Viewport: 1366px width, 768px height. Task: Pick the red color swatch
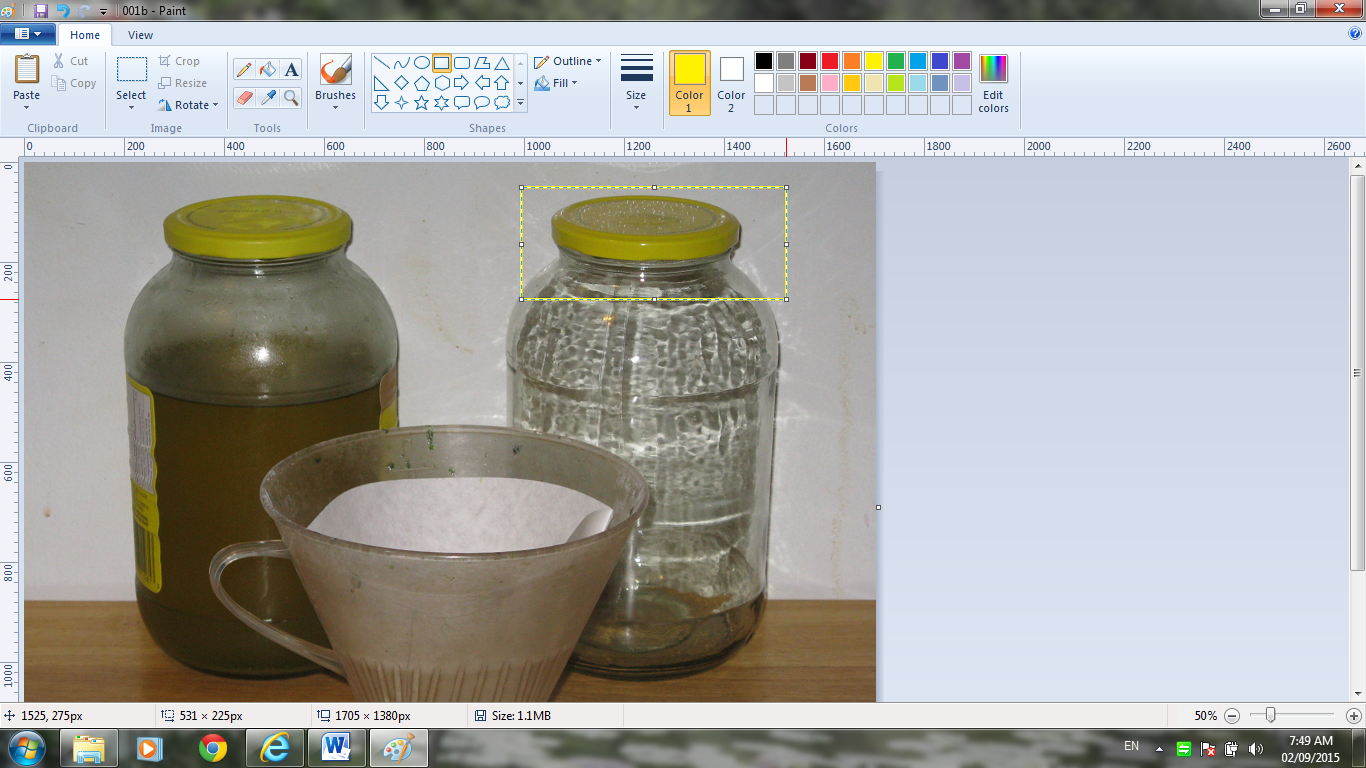[830, 61]
